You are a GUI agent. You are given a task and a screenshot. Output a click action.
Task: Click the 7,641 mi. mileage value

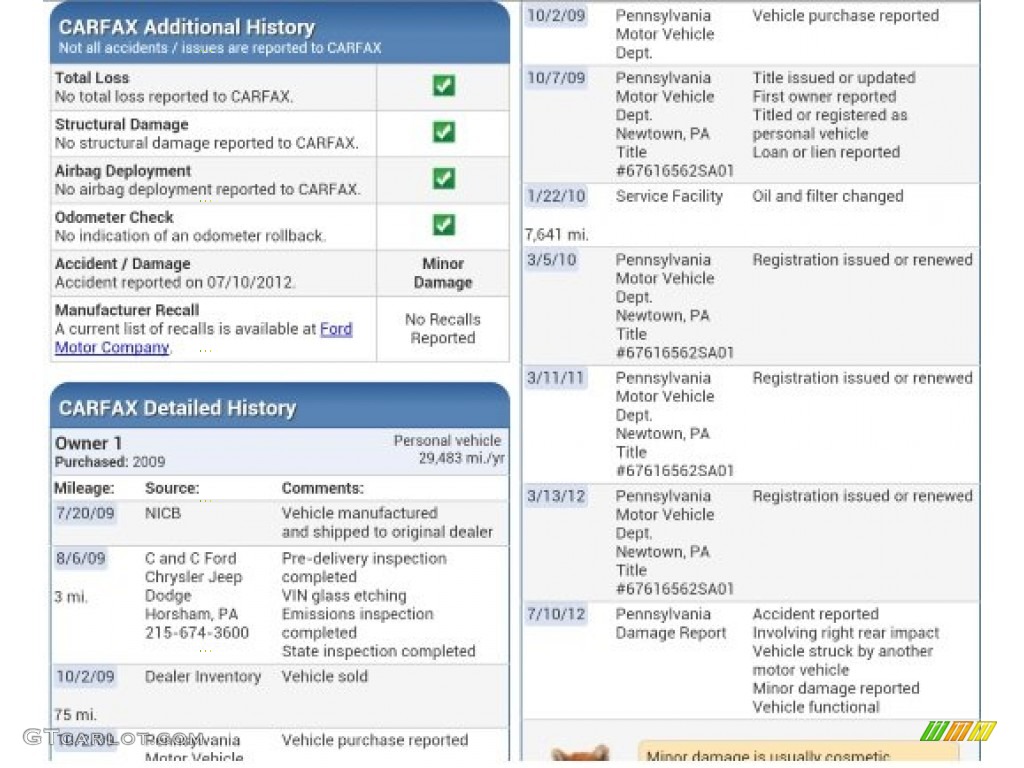click(x=556, y=234)
